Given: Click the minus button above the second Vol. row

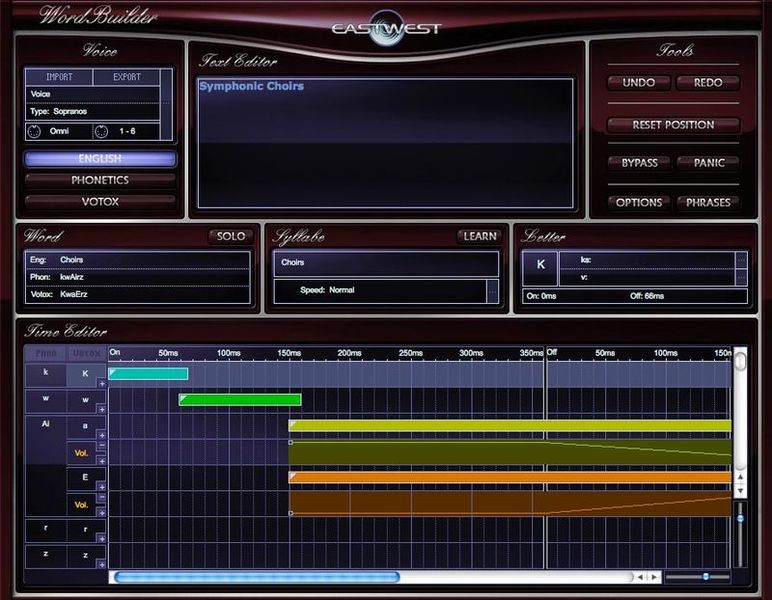Looking at the screenshot, I should point(101,497).
